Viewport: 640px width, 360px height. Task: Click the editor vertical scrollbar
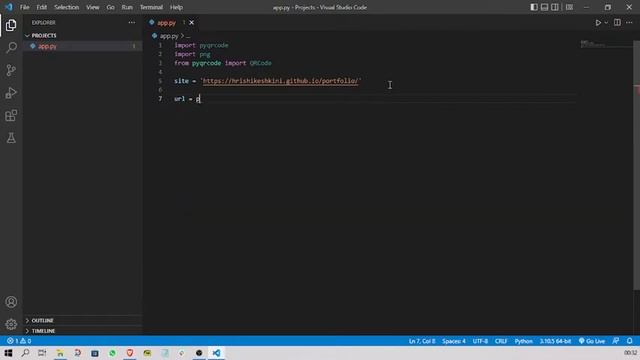point(636,165)
